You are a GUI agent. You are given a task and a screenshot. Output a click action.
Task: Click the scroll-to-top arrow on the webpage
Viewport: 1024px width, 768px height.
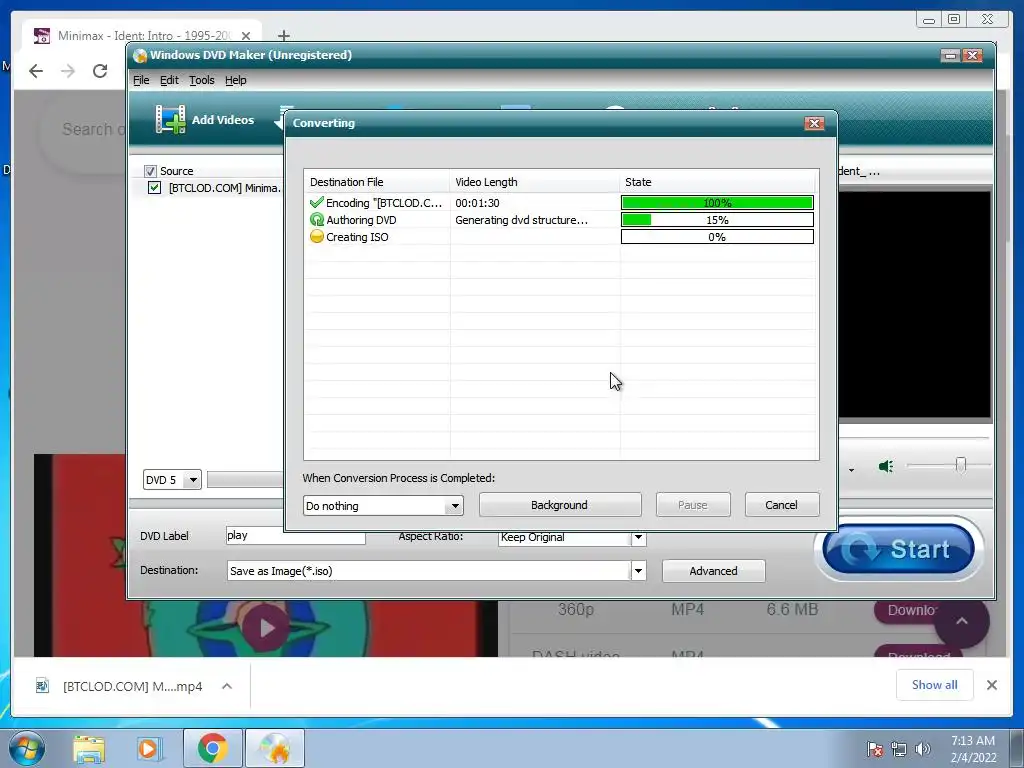(961, 621)
